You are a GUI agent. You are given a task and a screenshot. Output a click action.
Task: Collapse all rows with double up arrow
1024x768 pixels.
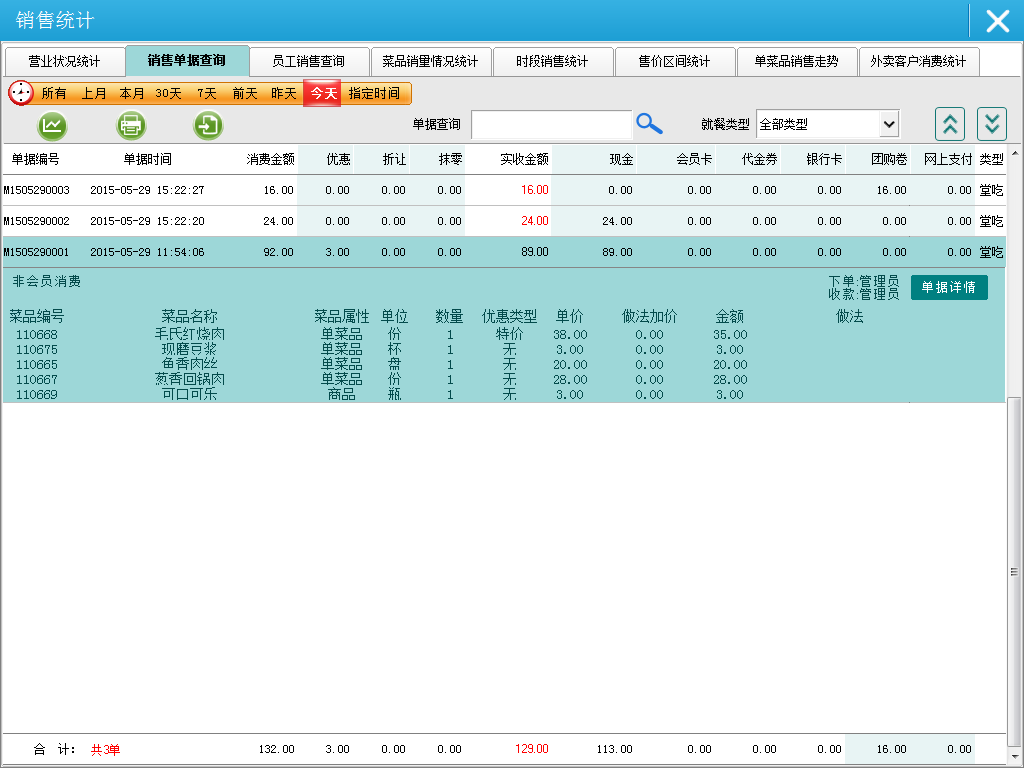point(950,124)
